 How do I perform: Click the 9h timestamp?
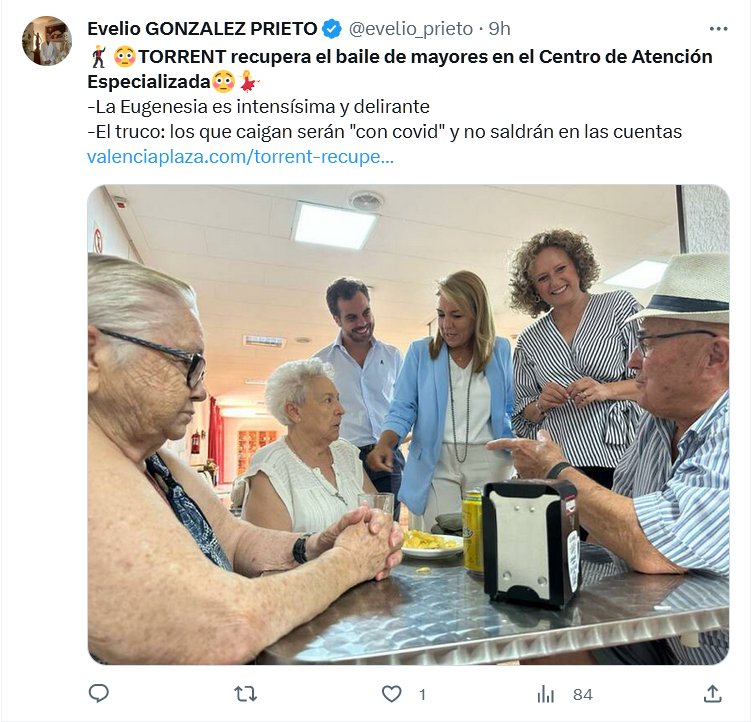click(499, 29)
